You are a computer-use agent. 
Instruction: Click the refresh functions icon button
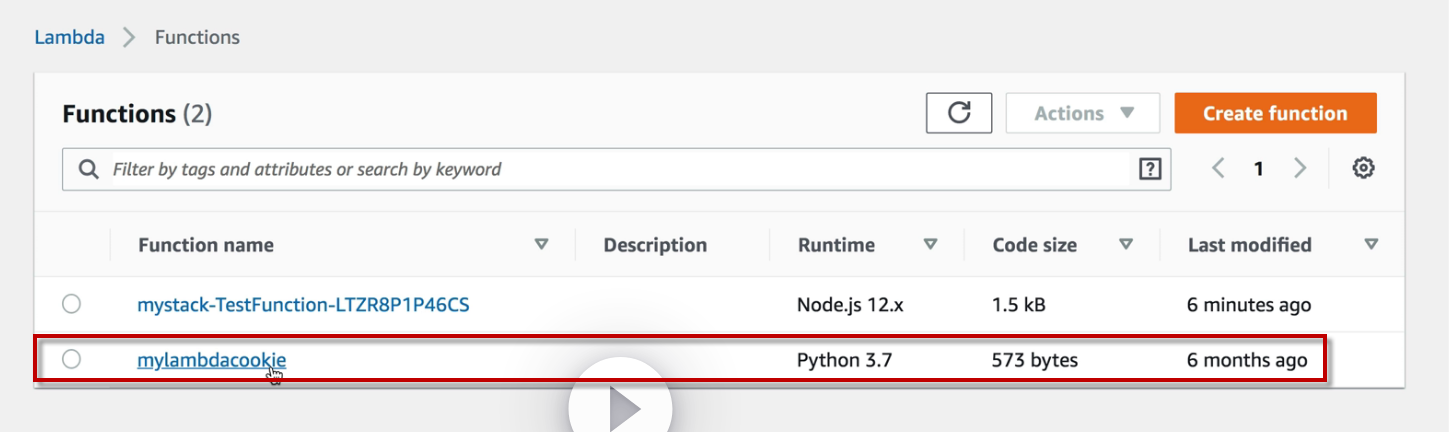point(959,113)
